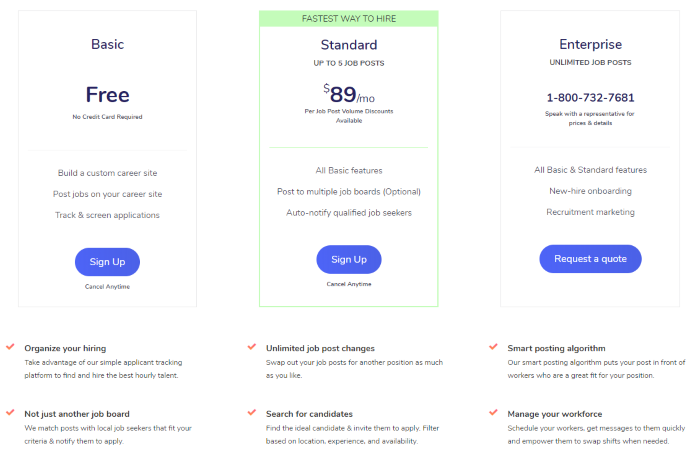This screenshot has width=700, height=456.
Task: Select the Basic plan heading
Action: pyautogui.click(x=107, y=44)
